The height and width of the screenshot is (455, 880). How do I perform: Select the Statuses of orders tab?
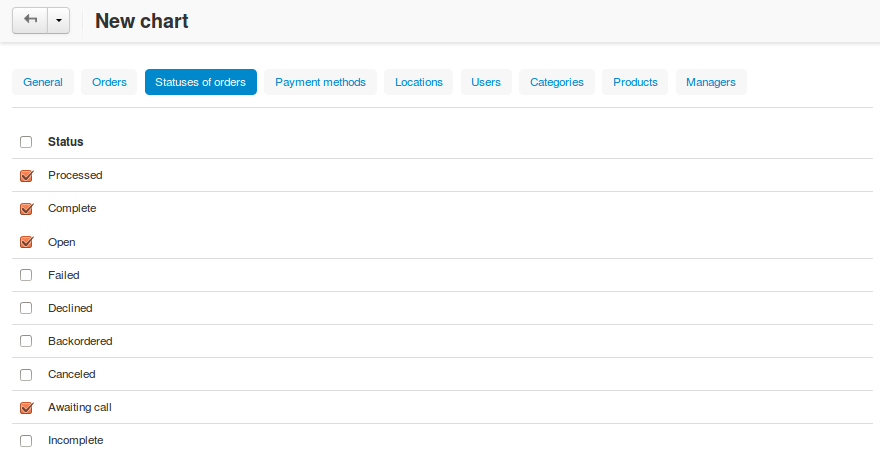click(200, 82)
